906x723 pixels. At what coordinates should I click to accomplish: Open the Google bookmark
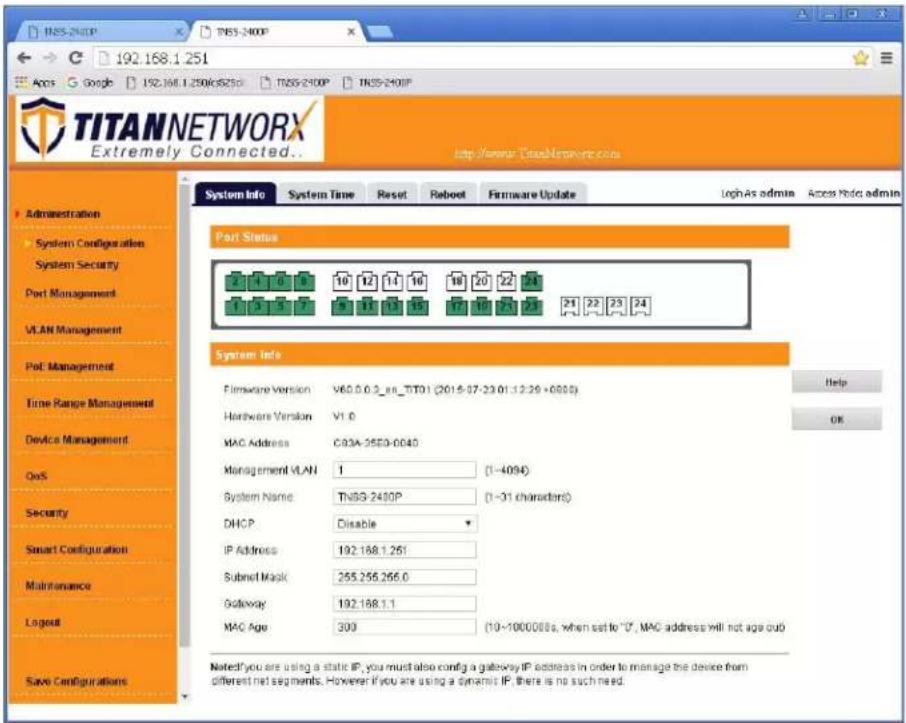click(x=90, y=83)
